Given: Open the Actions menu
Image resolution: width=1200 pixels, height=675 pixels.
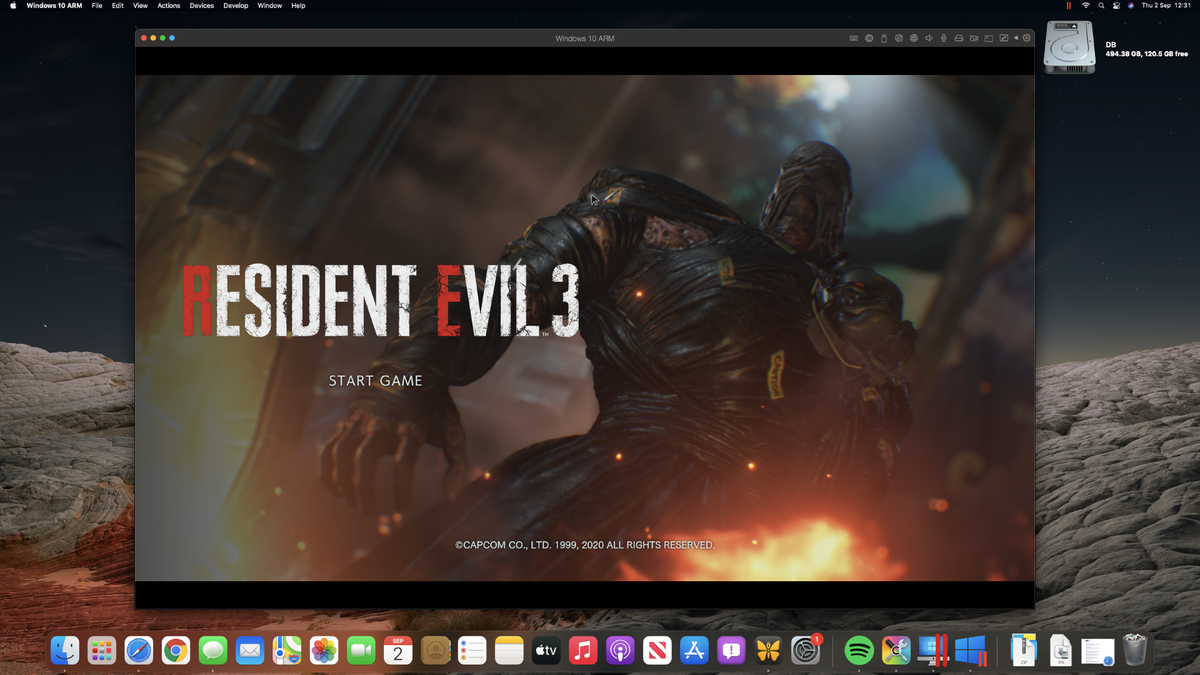Looking at the screenshot, I should [169, 5].
